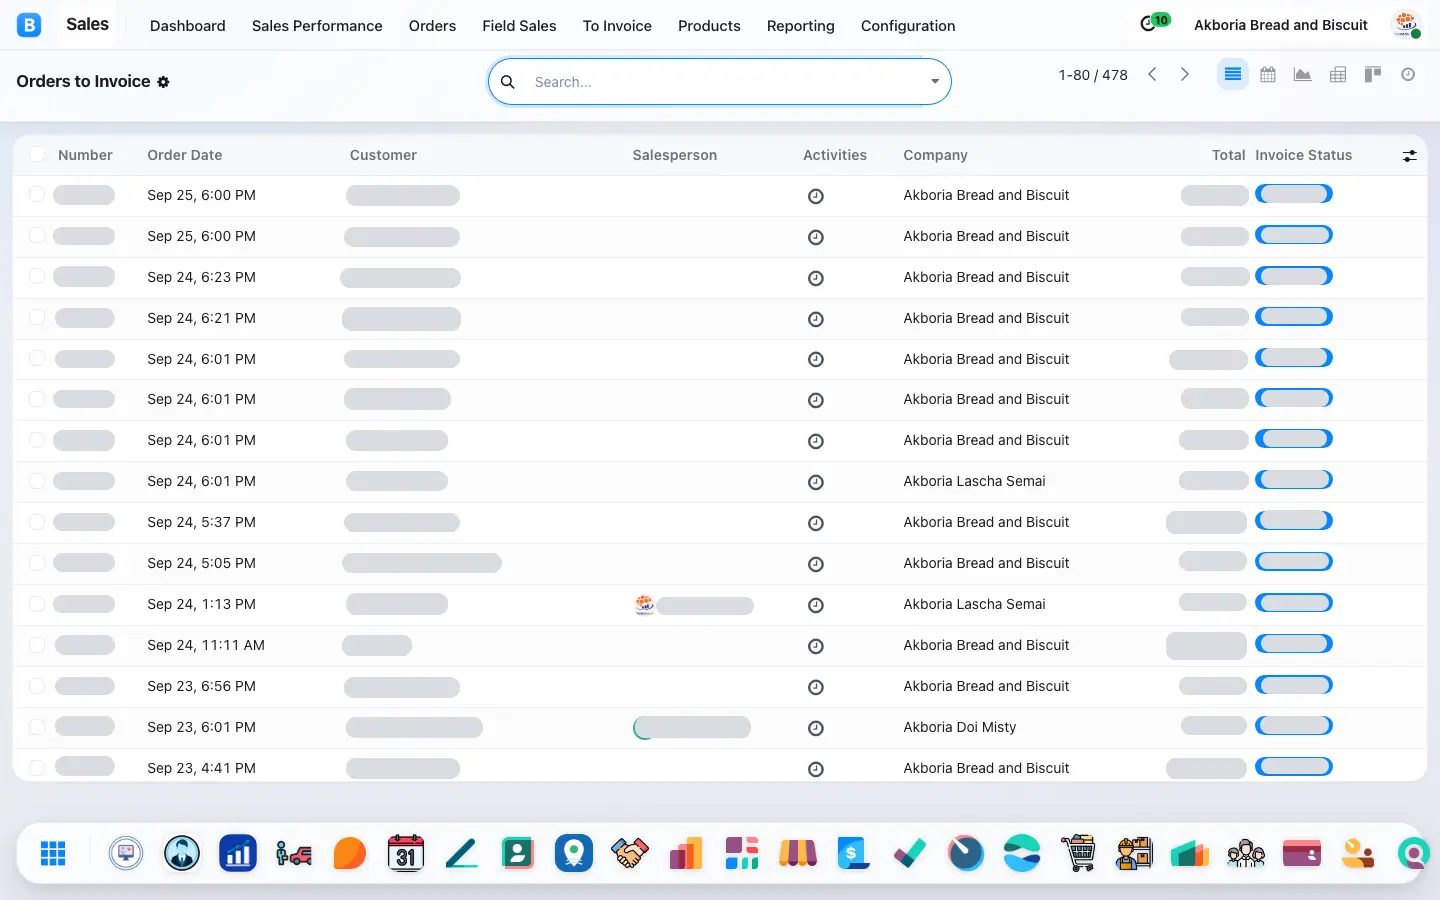Screen dimensions: 1440x900
Task: Sort by the Invoice Status column header
Action: point(1303,155)
